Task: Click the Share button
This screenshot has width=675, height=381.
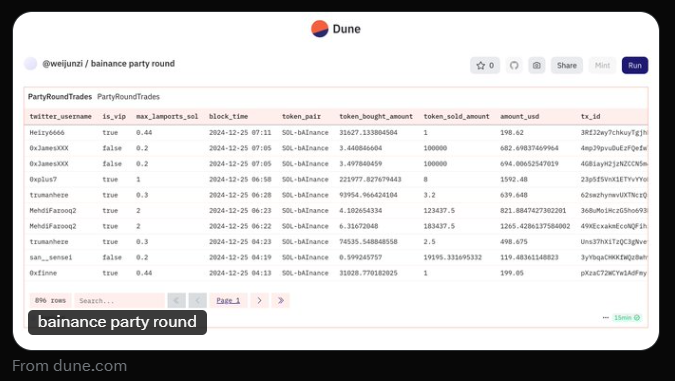Action: pyautogui.click(x=567, y=65)
